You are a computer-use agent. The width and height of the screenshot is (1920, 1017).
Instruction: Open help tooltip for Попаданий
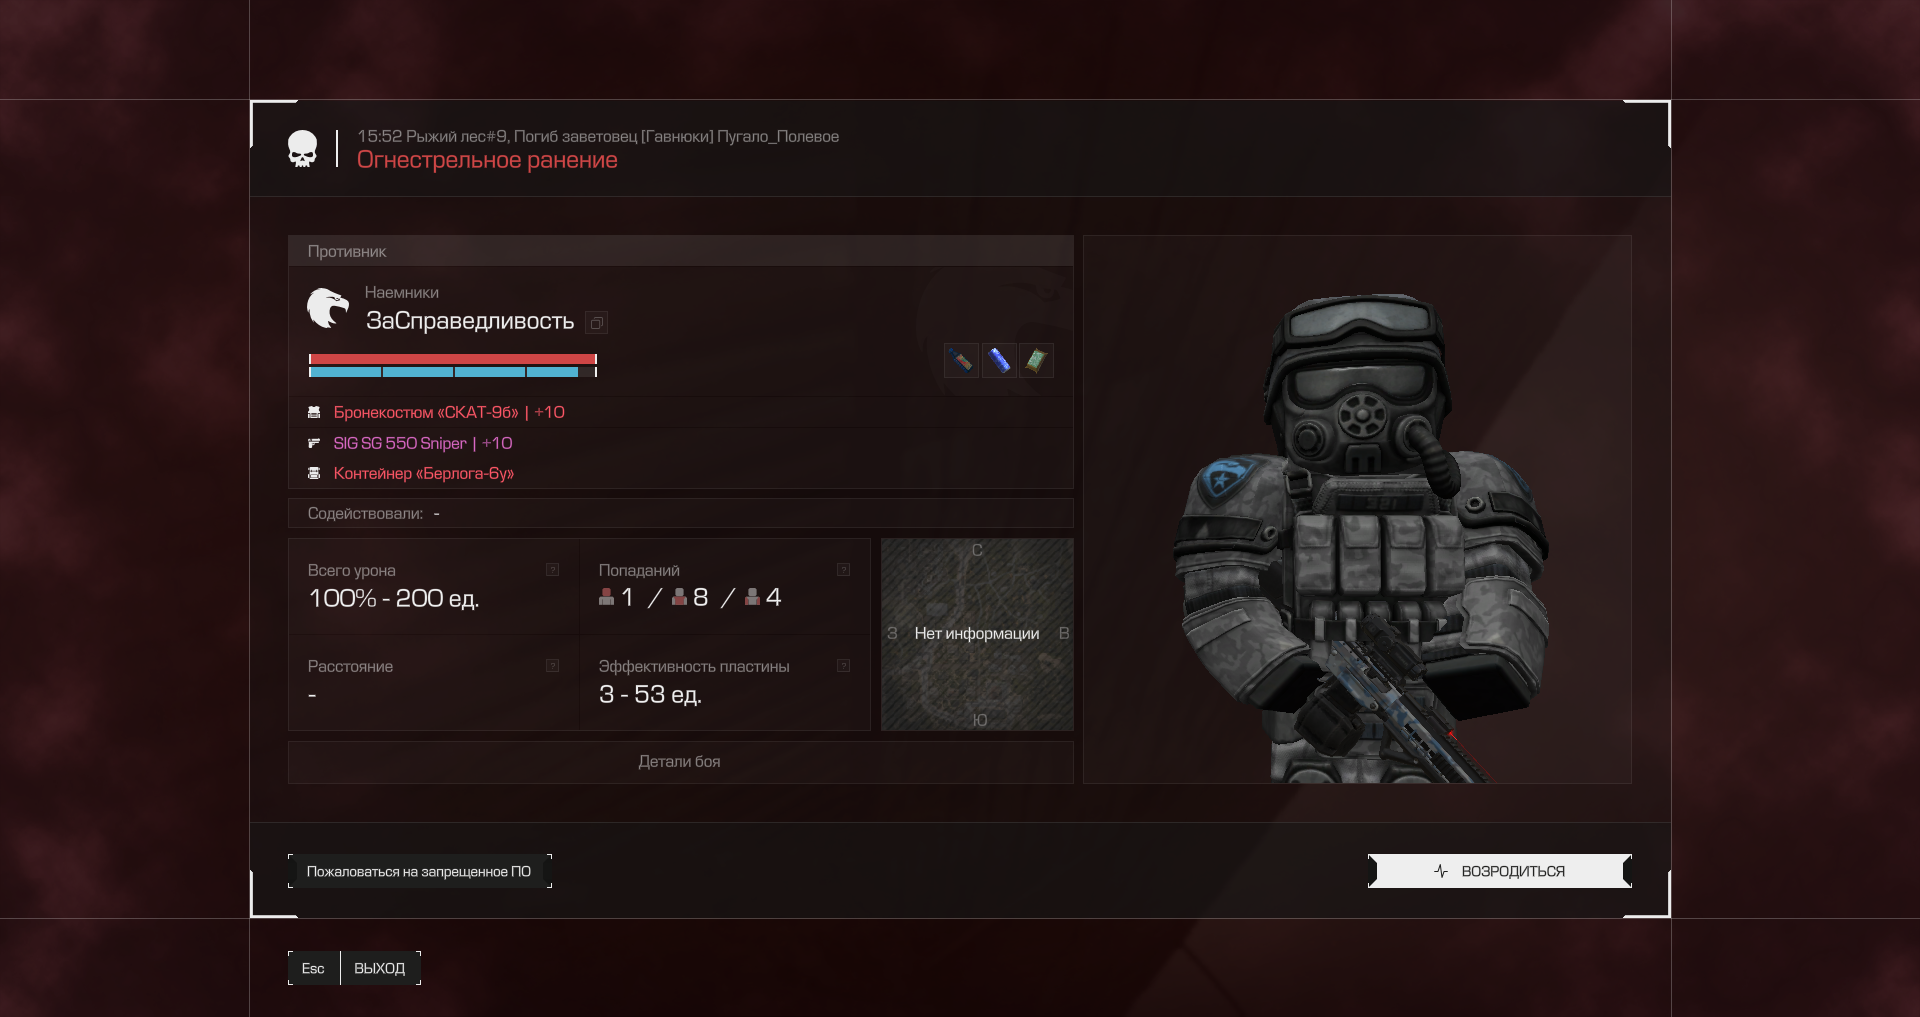(843, 570)
